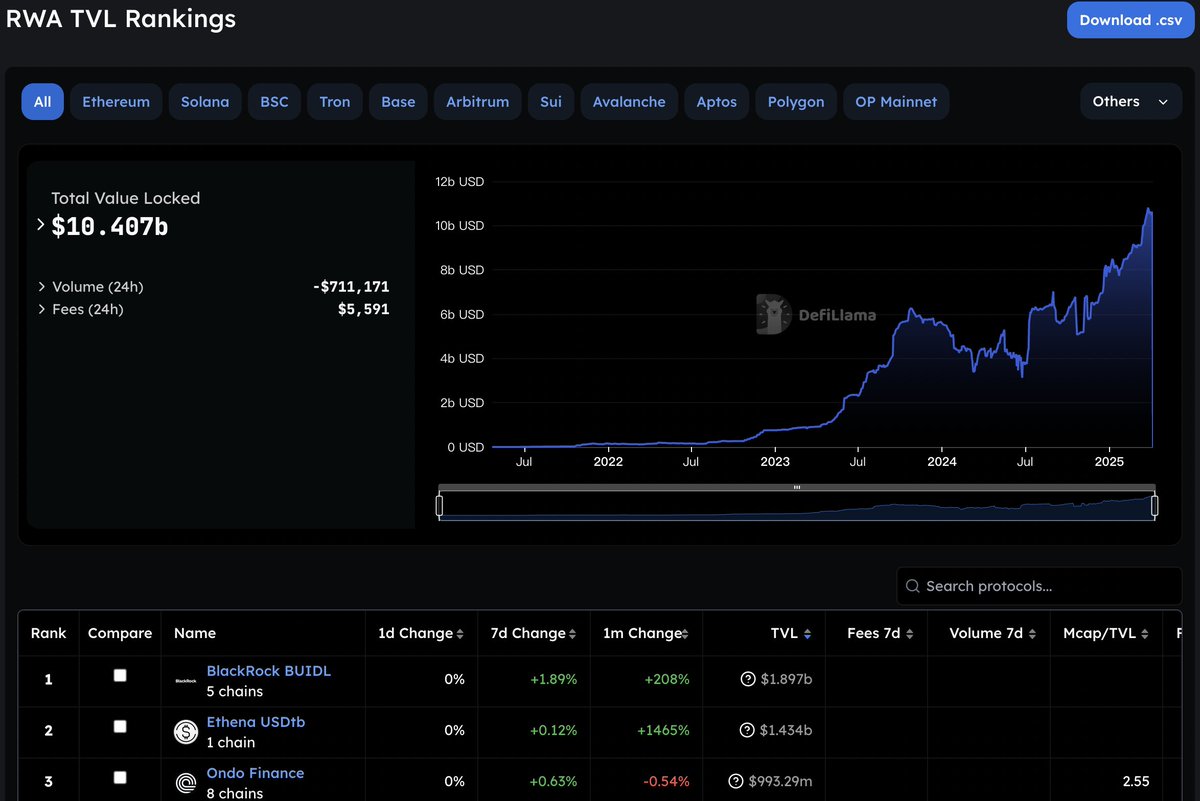Show Arbitrum RWA rankings
The width and height of the screenshot is (1200, 801).
[x=478, y=102]
